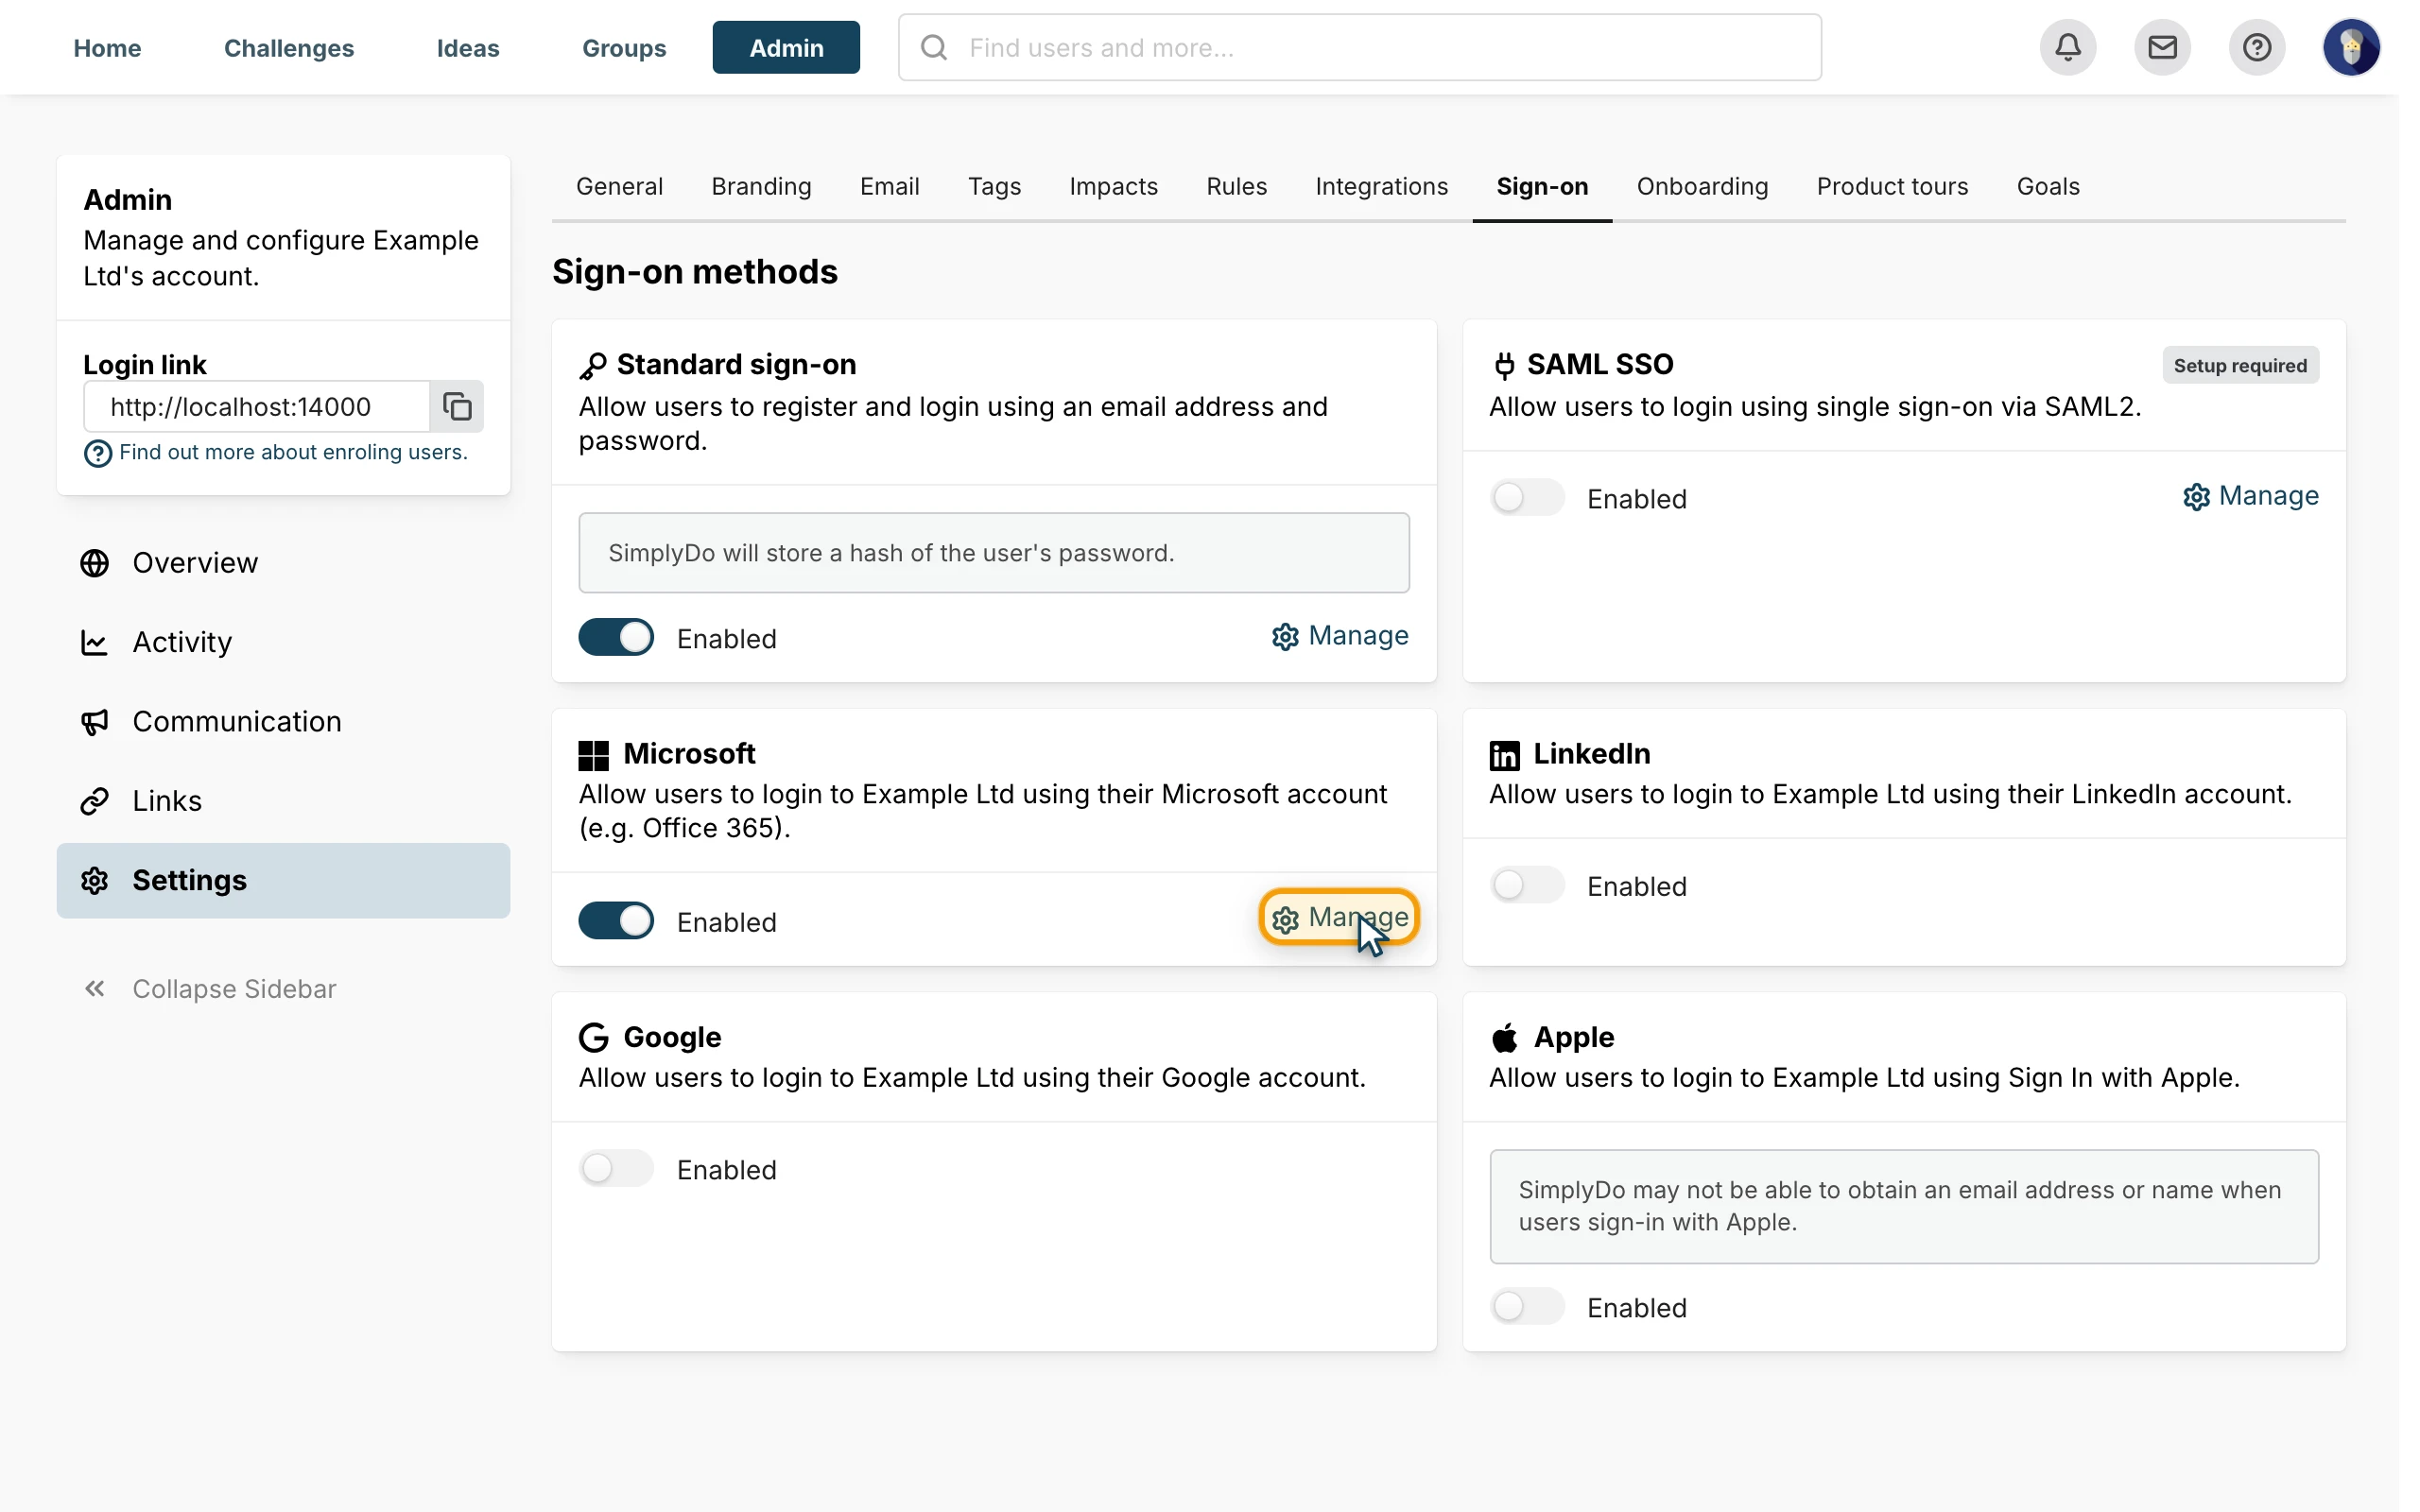The height and width of the screenshot is (1512, 2420).
Task: Click the Settings gear icon in the sidebar
Action: pyautogui.click(x=95, y=880)
